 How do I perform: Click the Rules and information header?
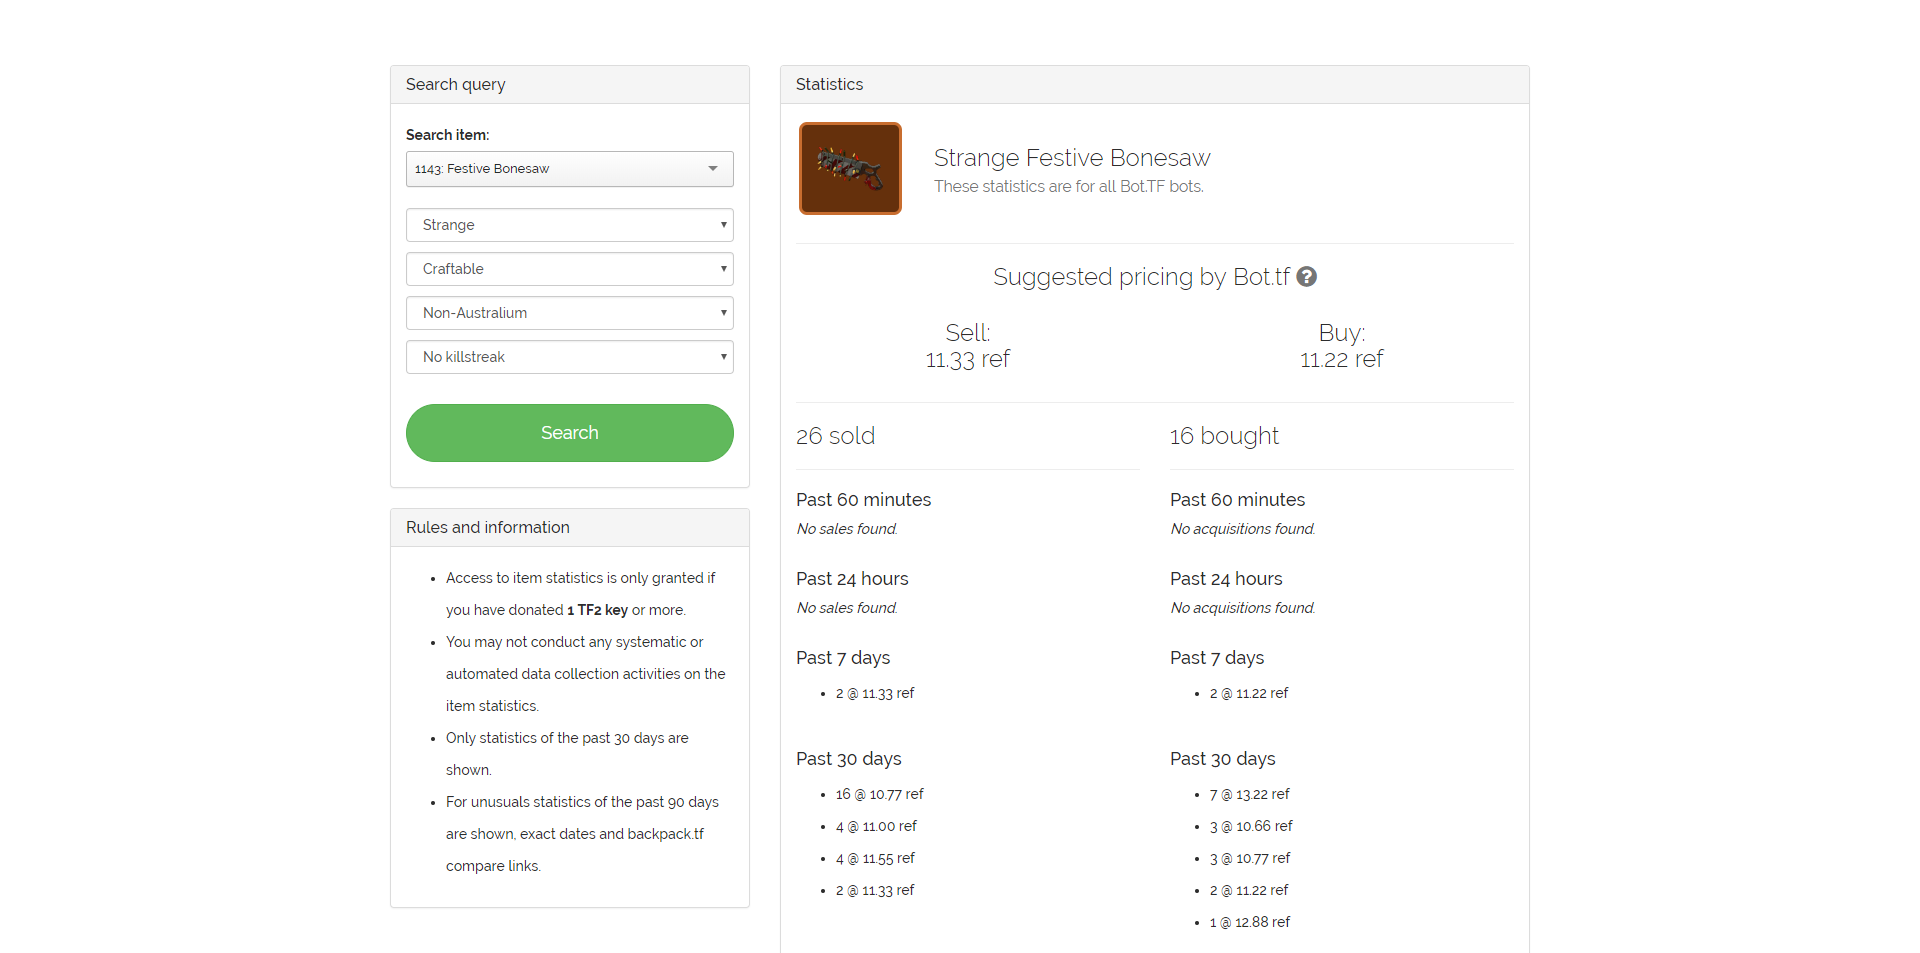coord(570,528)
